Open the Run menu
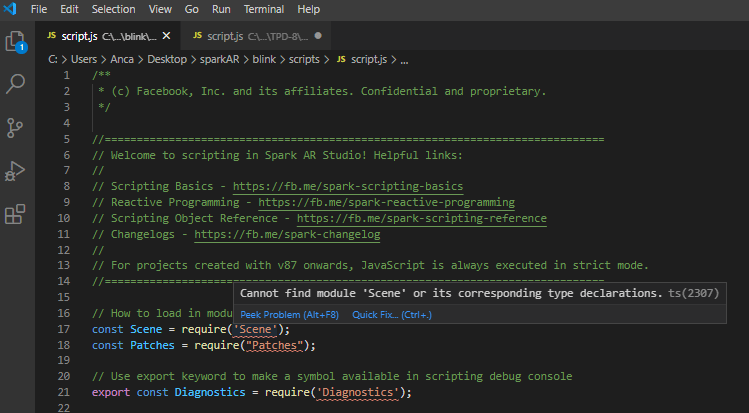Screen dimensions: 749x413 221,9
